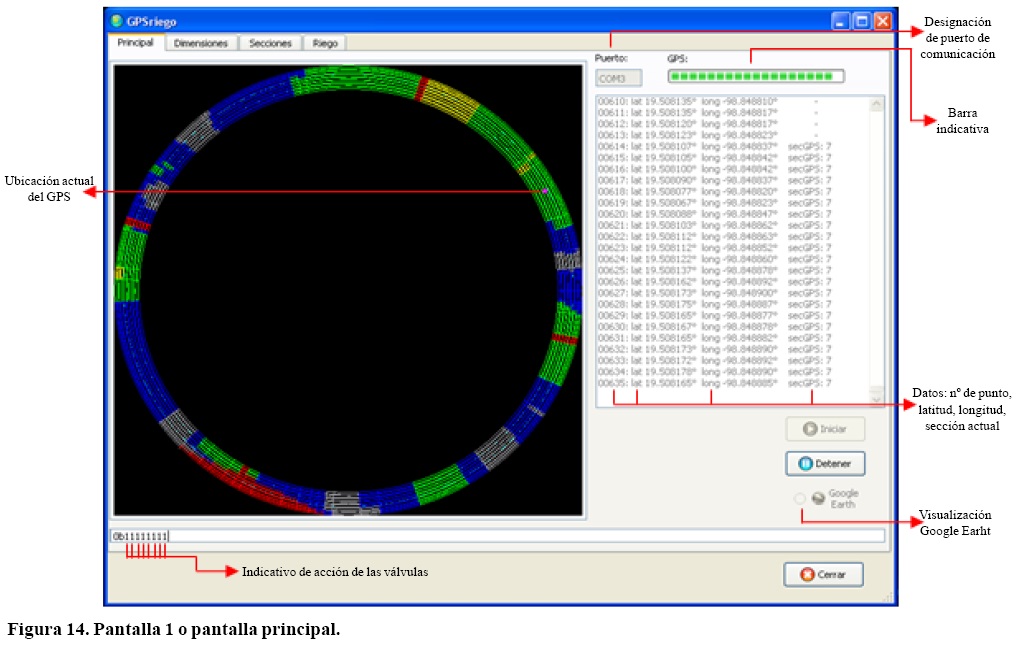
Task: Click the valve state field 0b11111111
Action: [140, 536]
